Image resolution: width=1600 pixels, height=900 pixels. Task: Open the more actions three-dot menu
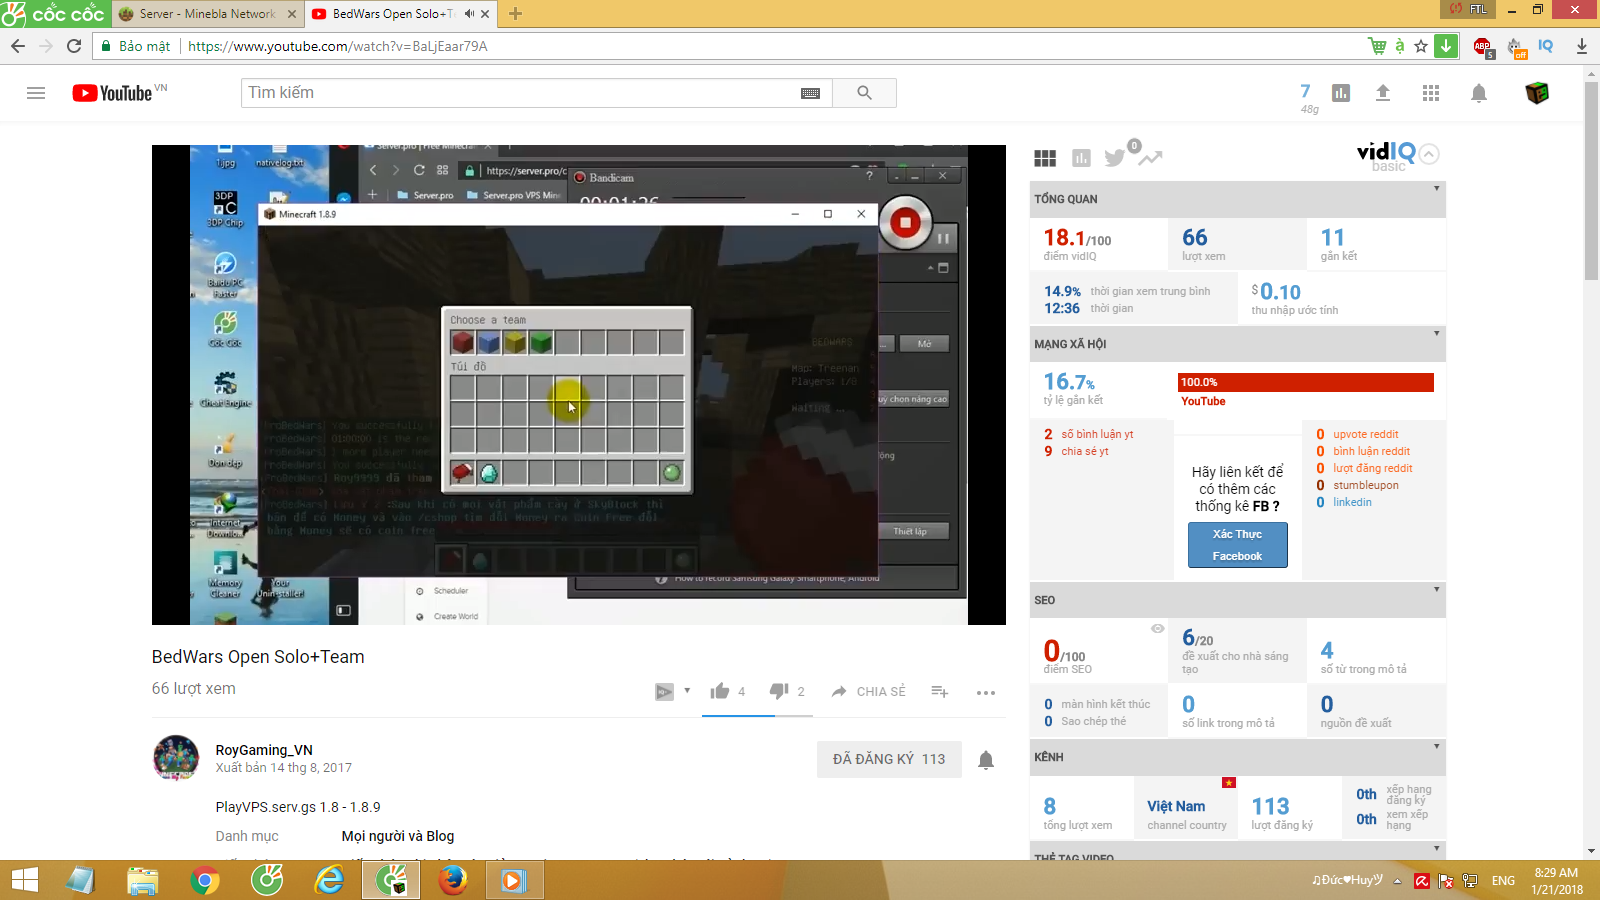pyautogui.click(x=986, y=692)
